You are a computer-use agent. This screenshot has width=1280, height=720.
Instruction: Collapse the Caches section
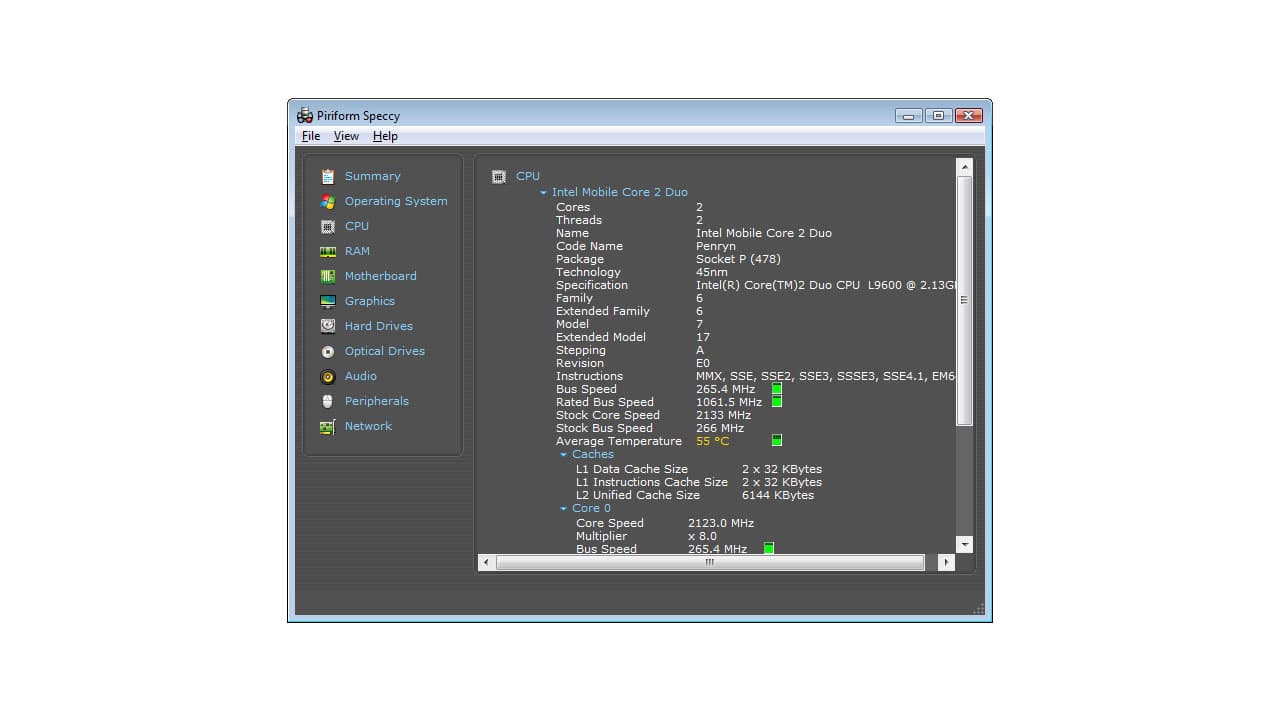click(x=563, y=454)
